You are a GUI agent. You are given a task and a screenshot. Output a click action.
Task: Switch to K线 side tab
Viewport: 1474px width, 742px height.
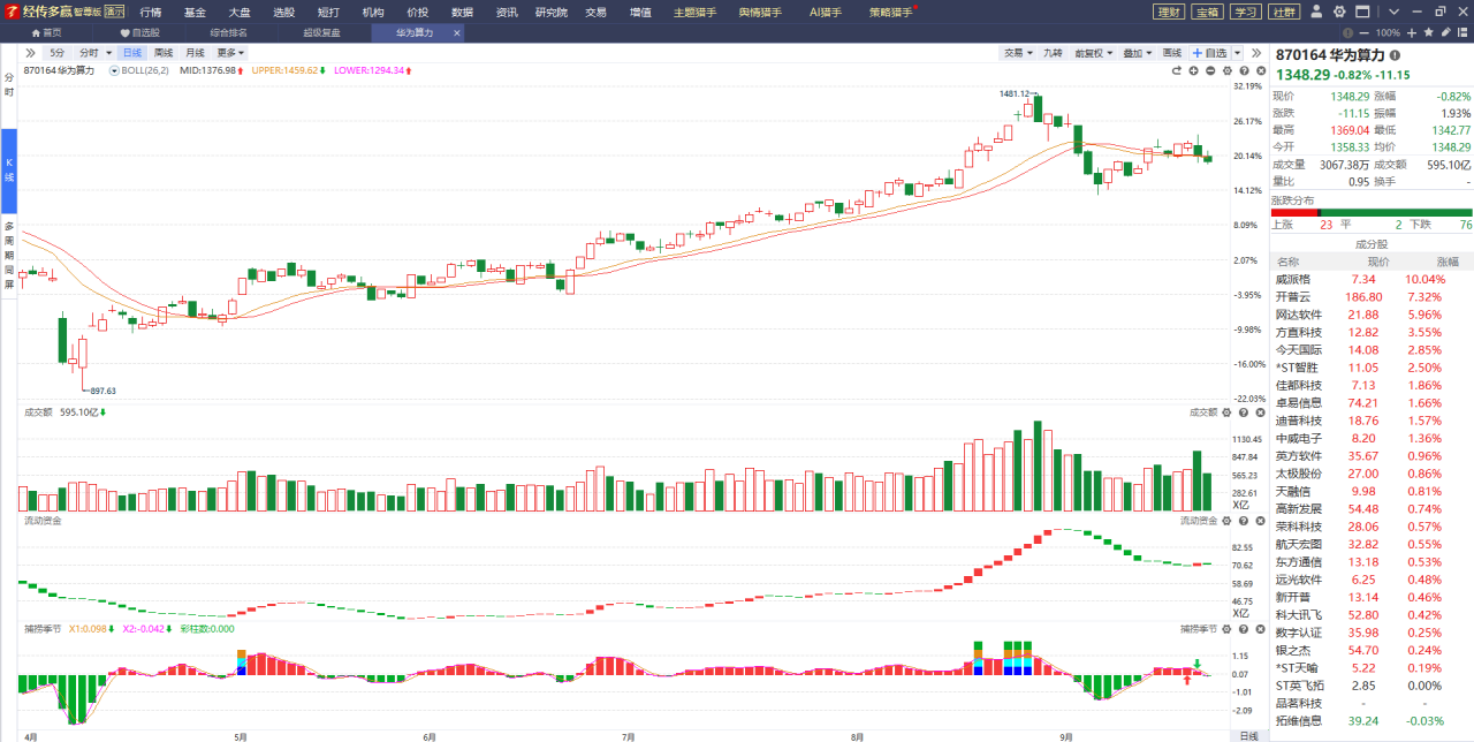pyautogui.click(x=9, y=170)
